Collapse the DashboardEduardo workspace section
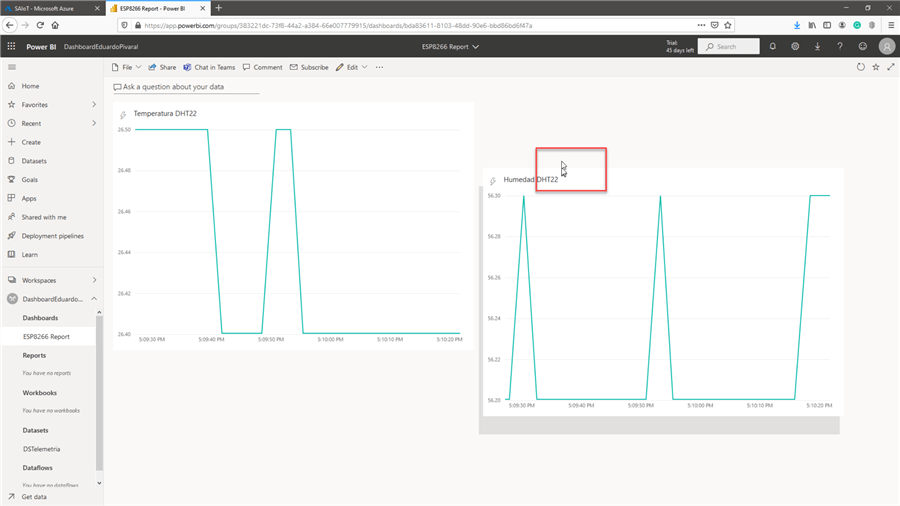The height and width of the screenshot is (506, 900). [94, 299]
